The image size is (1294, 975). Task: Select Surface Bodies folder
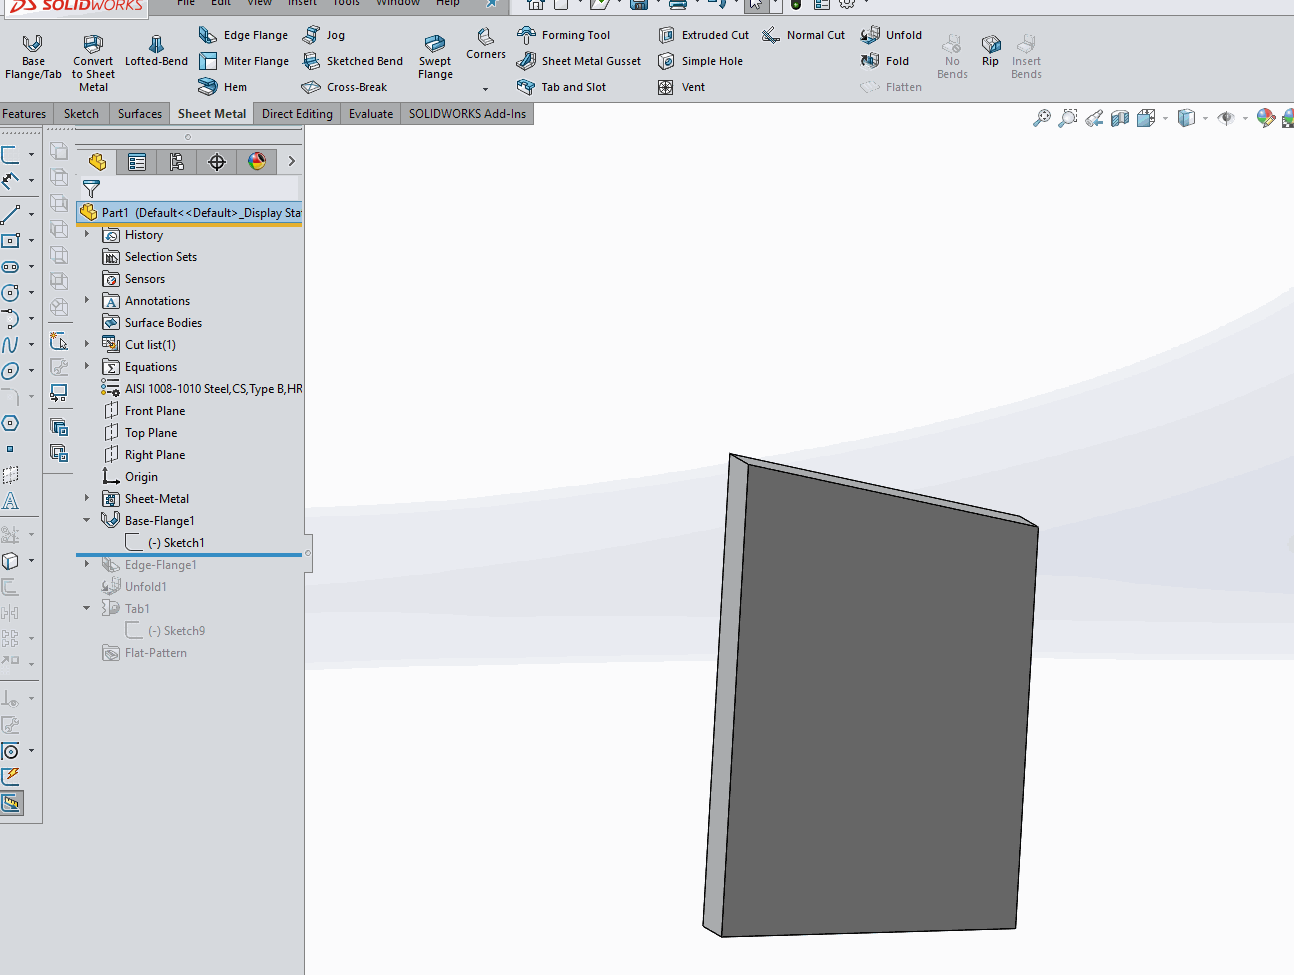152,323
